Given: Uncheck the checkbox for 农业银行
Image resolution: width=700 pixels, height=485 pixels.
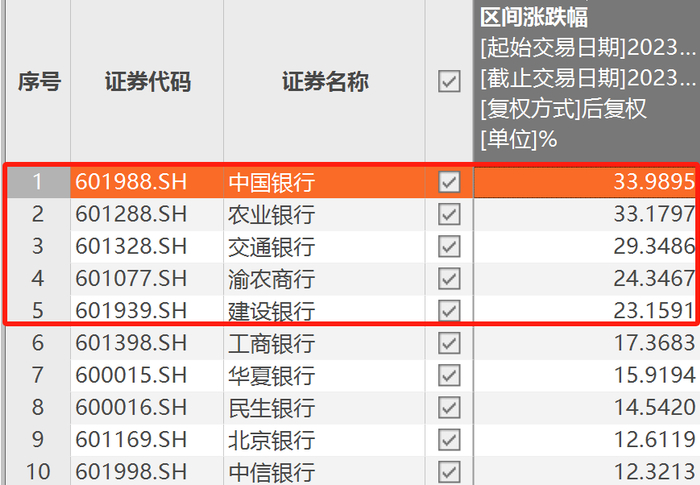Looking at the screenshot, I should coord(449,214).
